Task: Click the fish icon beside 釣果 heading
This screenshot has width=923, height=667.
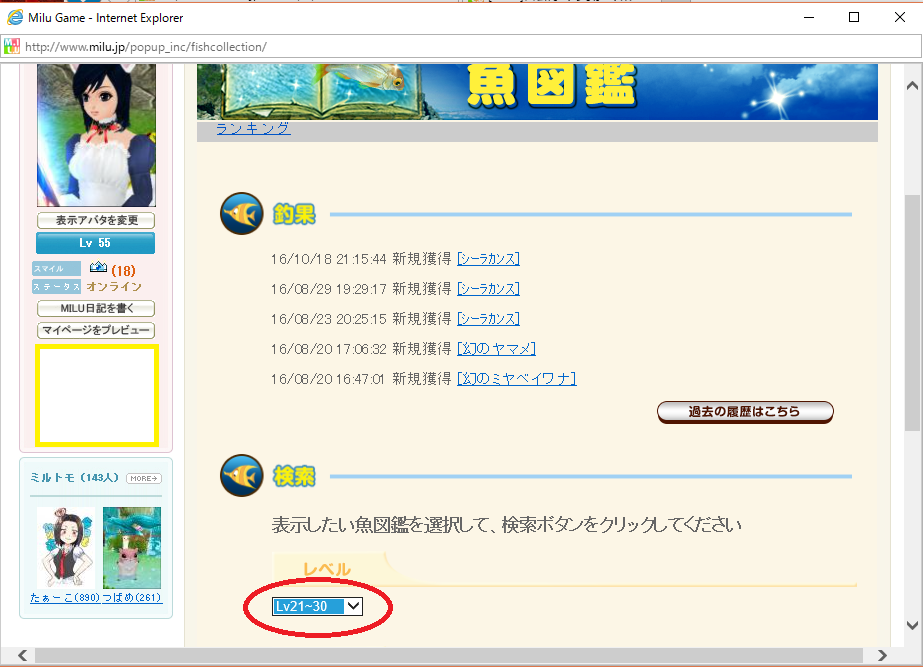Action: click(241, 214)
